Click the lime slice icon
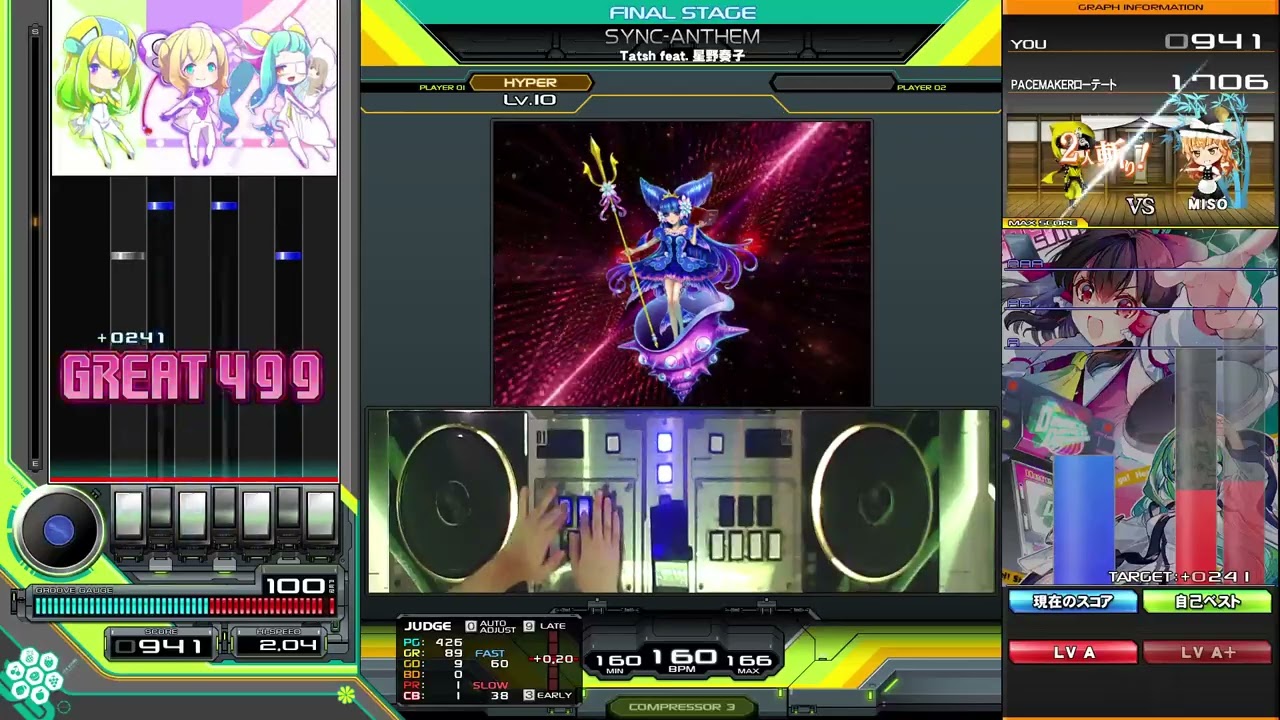The width and height of the screenshot is (1280, 720). tap(346, 693)
